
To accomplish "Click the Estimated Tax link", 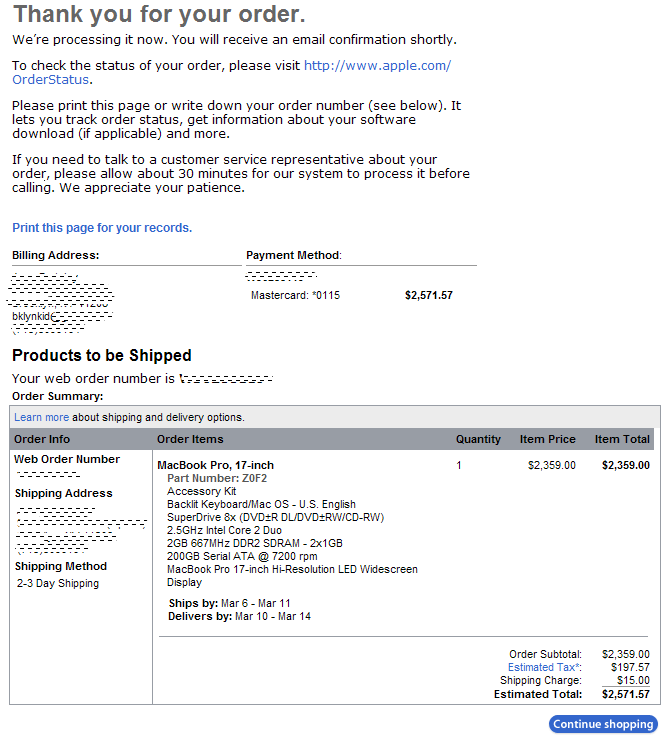I will point(543,667).
